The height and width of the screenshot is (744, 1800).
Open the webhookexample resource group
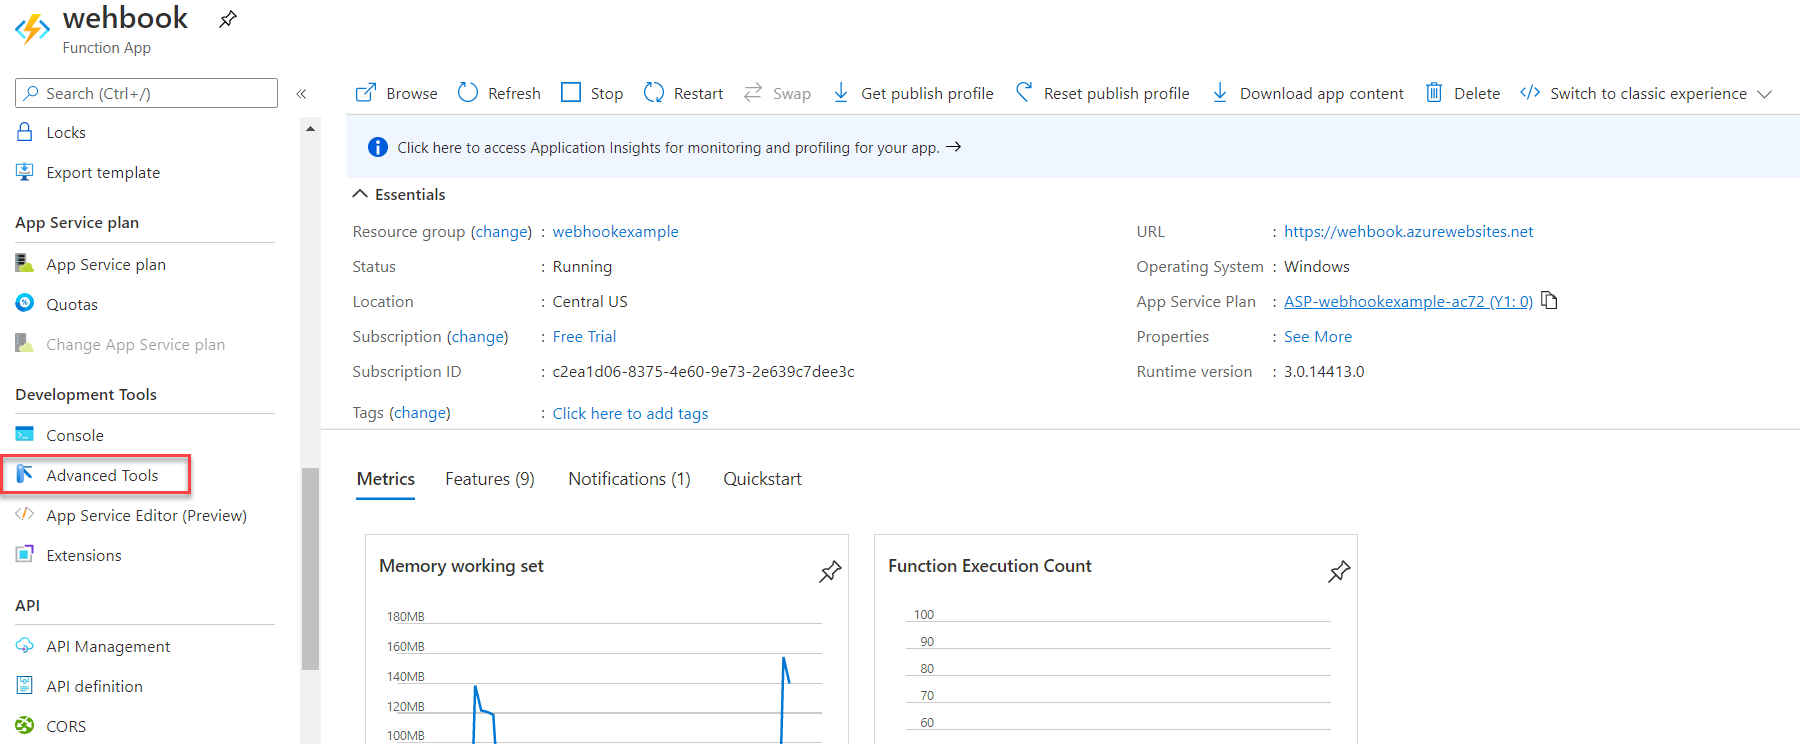coord(615,232)
